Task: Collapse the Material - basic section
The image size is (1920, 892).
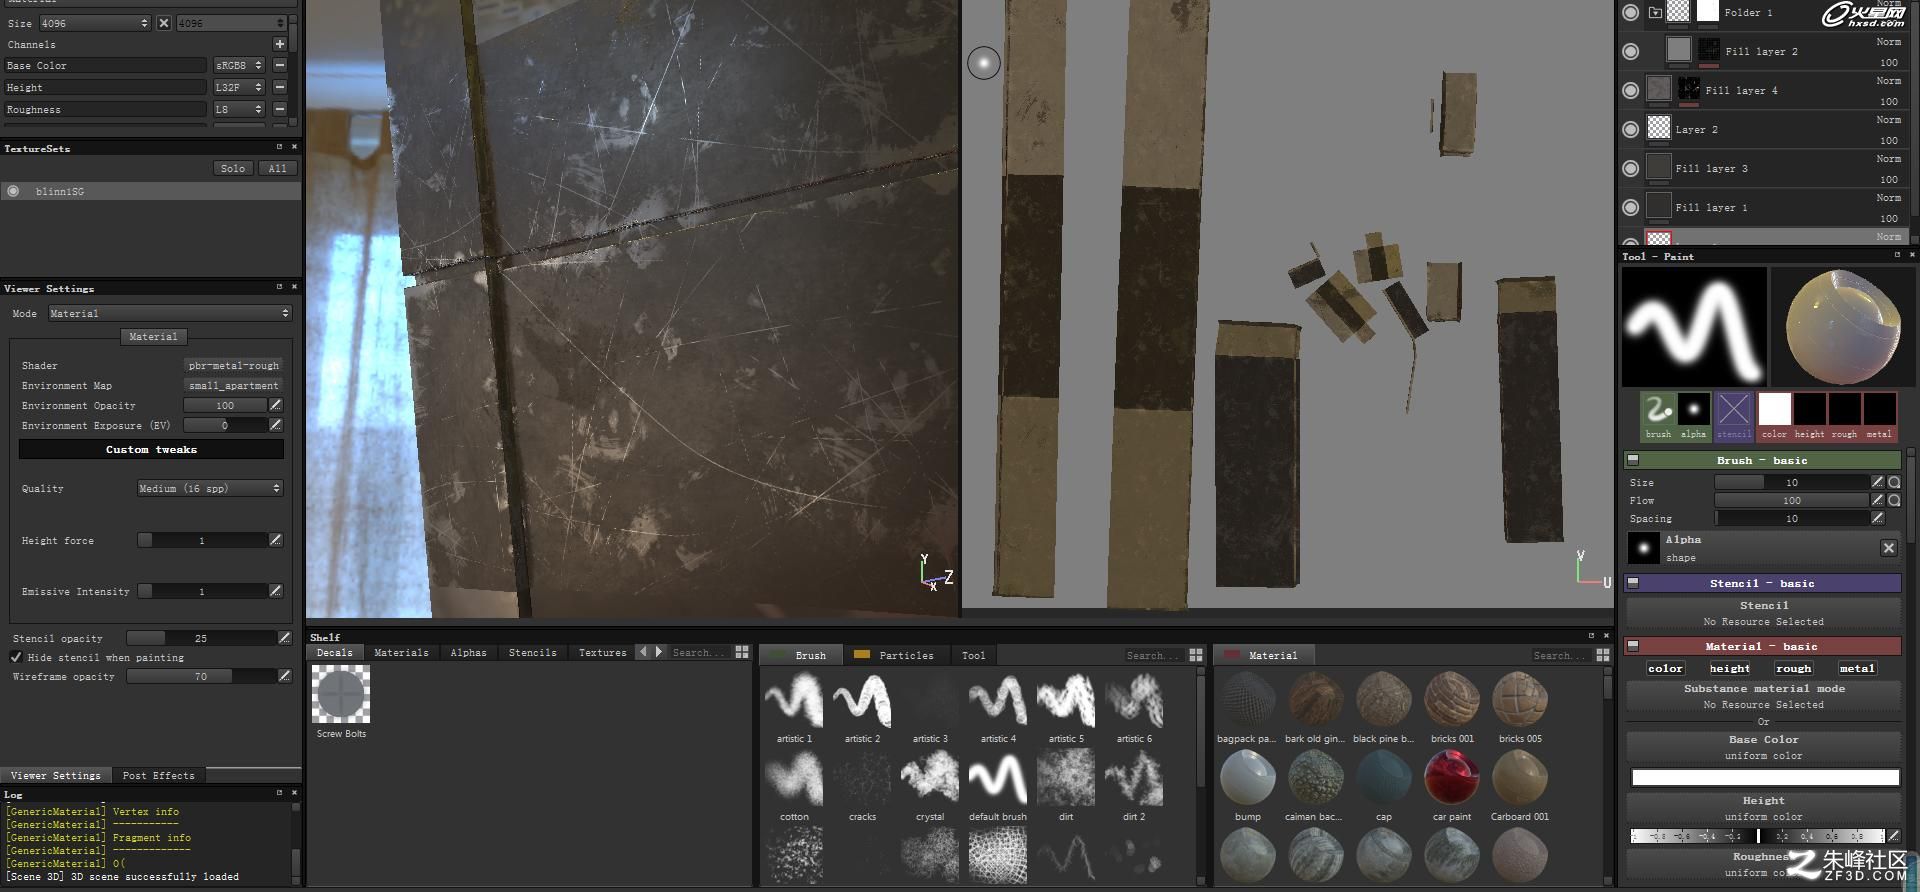Action: click(x=1633, y=646)
